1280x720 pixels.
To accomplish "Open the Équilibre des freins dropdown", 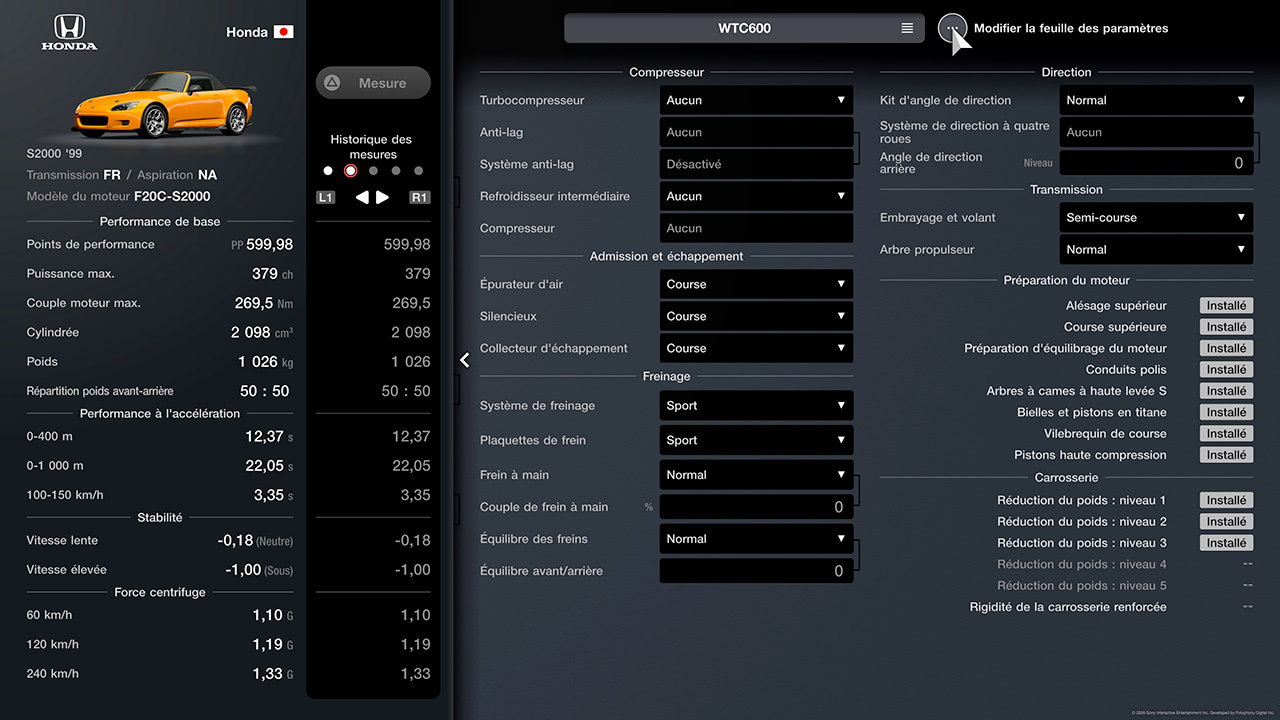I will pyautogui.click(x=756, y=539).
